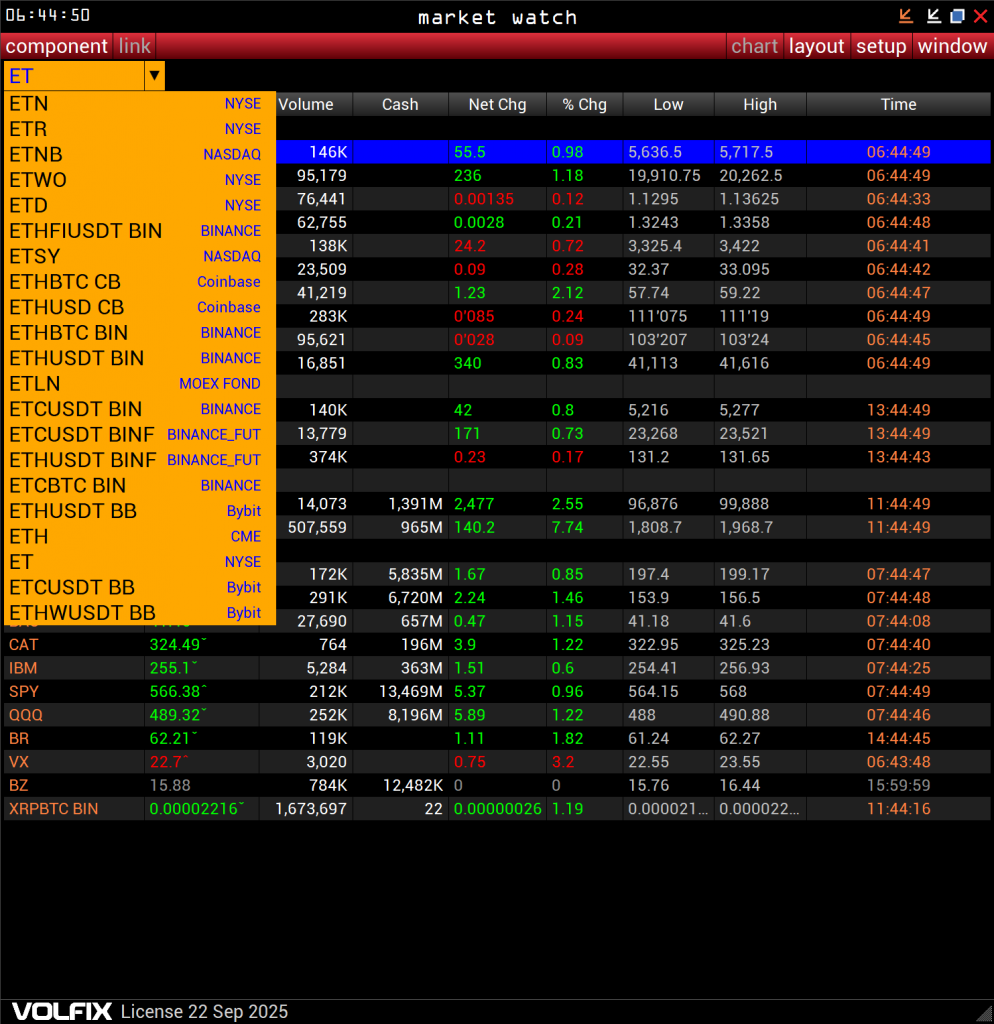
Task: Select ETLN MOEX FOND entry
Action: point(140,384)
